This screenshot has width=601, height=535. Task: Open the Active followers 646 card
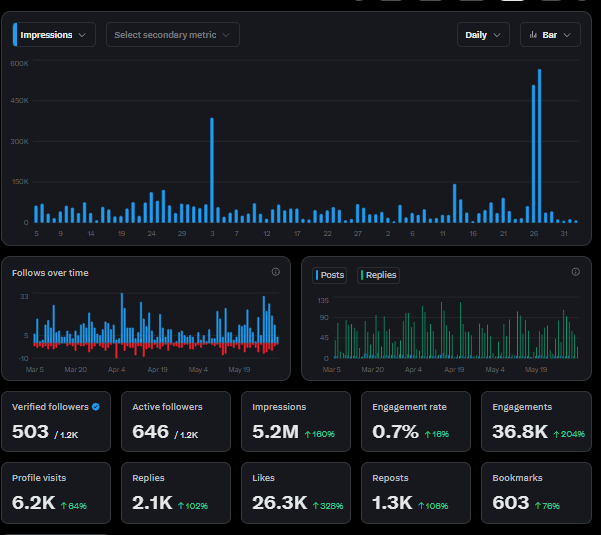tap(176, 421)
